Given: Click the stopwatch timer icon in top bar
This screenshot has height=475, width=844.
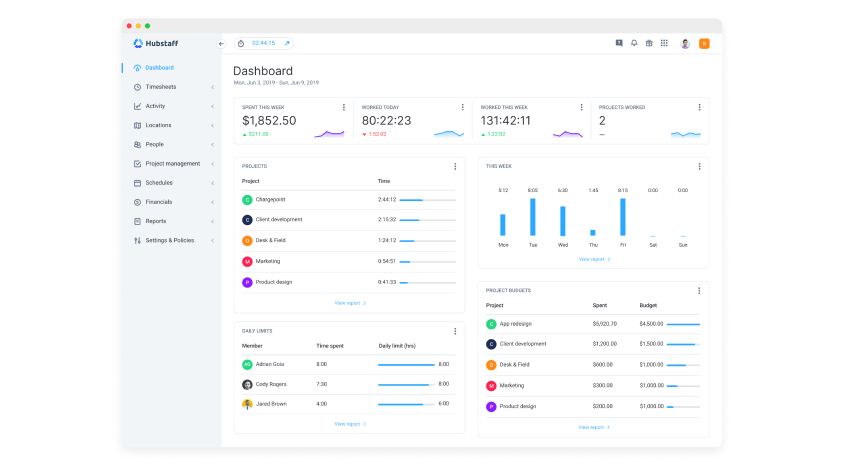Looking at the screenshot, I should click(241, 44).
